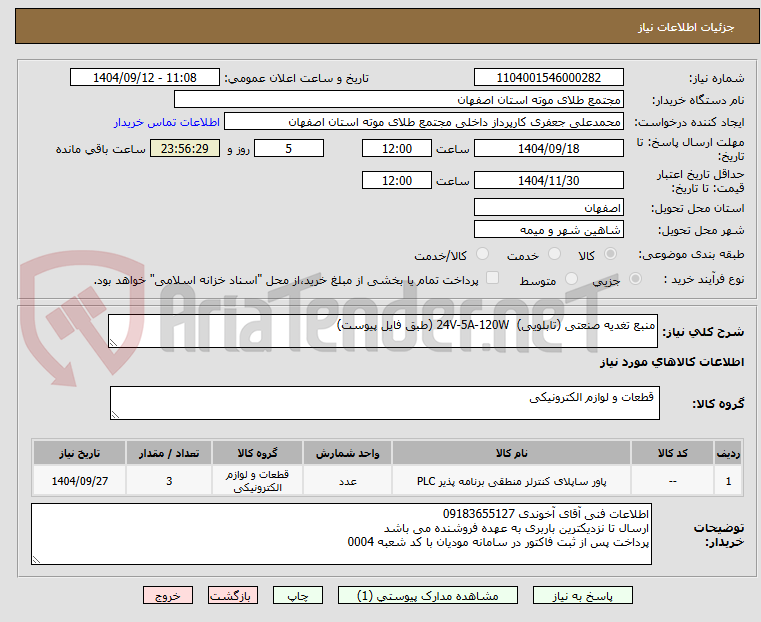Click the remaining time field 23:56:29
The height and width of the screenshot is (622, 761).
click(x=184, y=148)
